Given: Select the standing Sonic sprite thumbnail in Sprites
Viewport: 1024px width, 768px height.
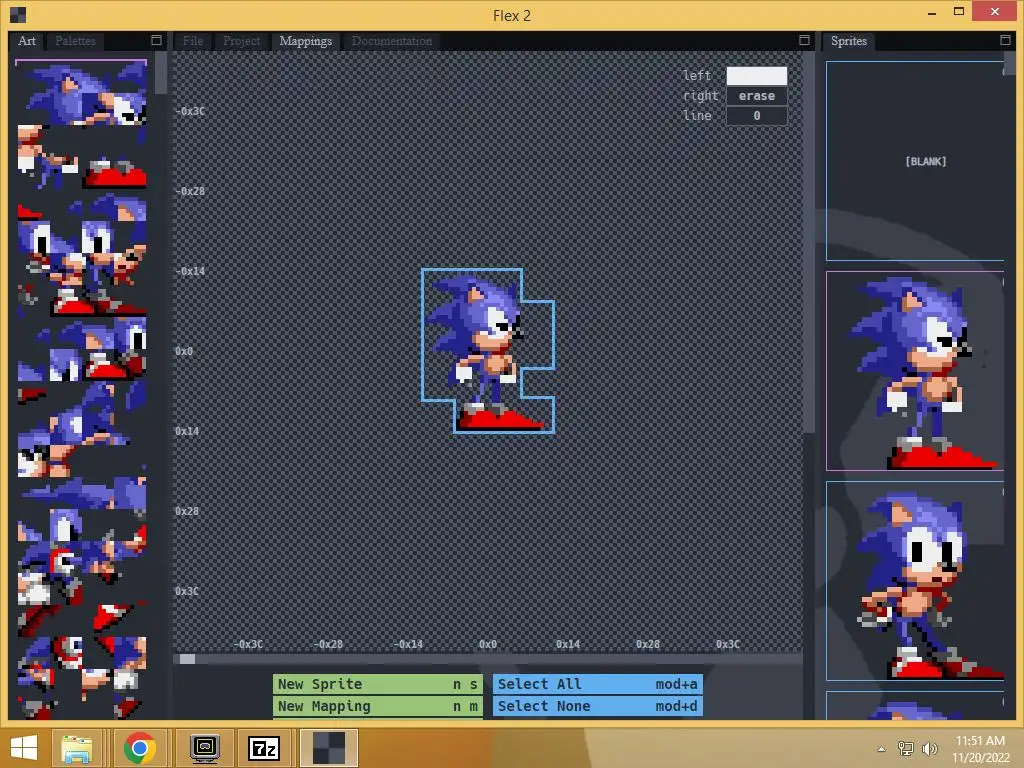Looking at the screenshot, I should (x=915, y=371).
